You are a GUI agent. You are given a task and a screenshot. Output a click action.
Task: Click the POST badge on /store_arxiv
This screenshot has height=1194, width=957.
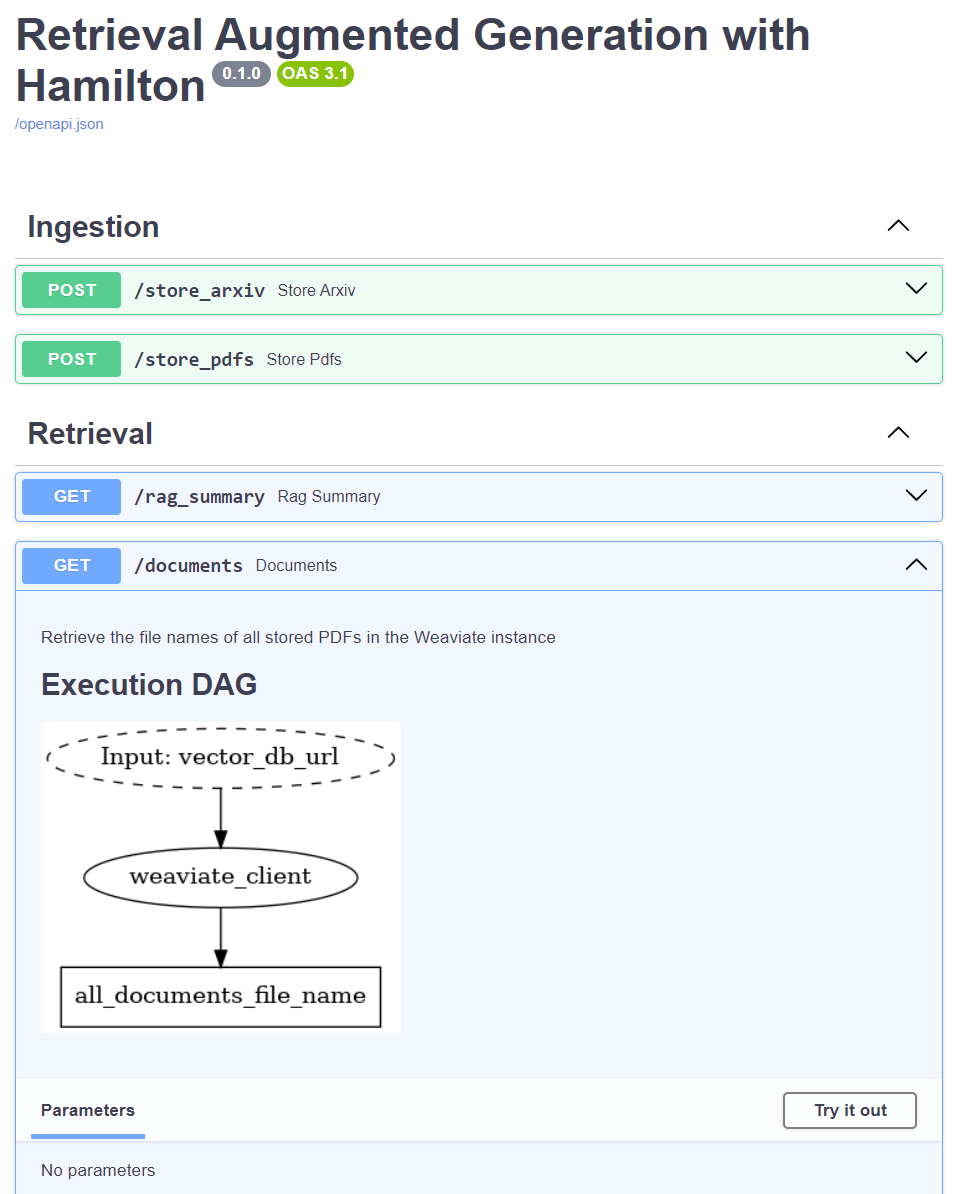point(70,289)
